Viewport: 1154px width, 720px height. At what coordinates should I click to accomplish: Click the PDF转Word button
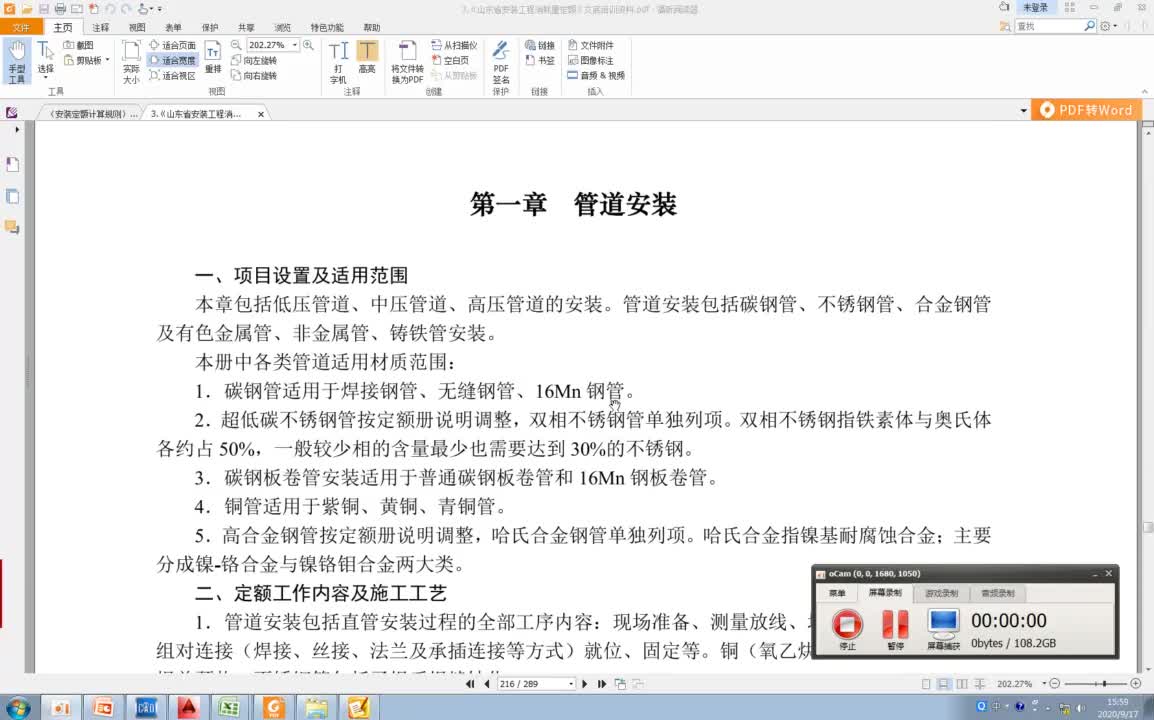click(1086, 110)
